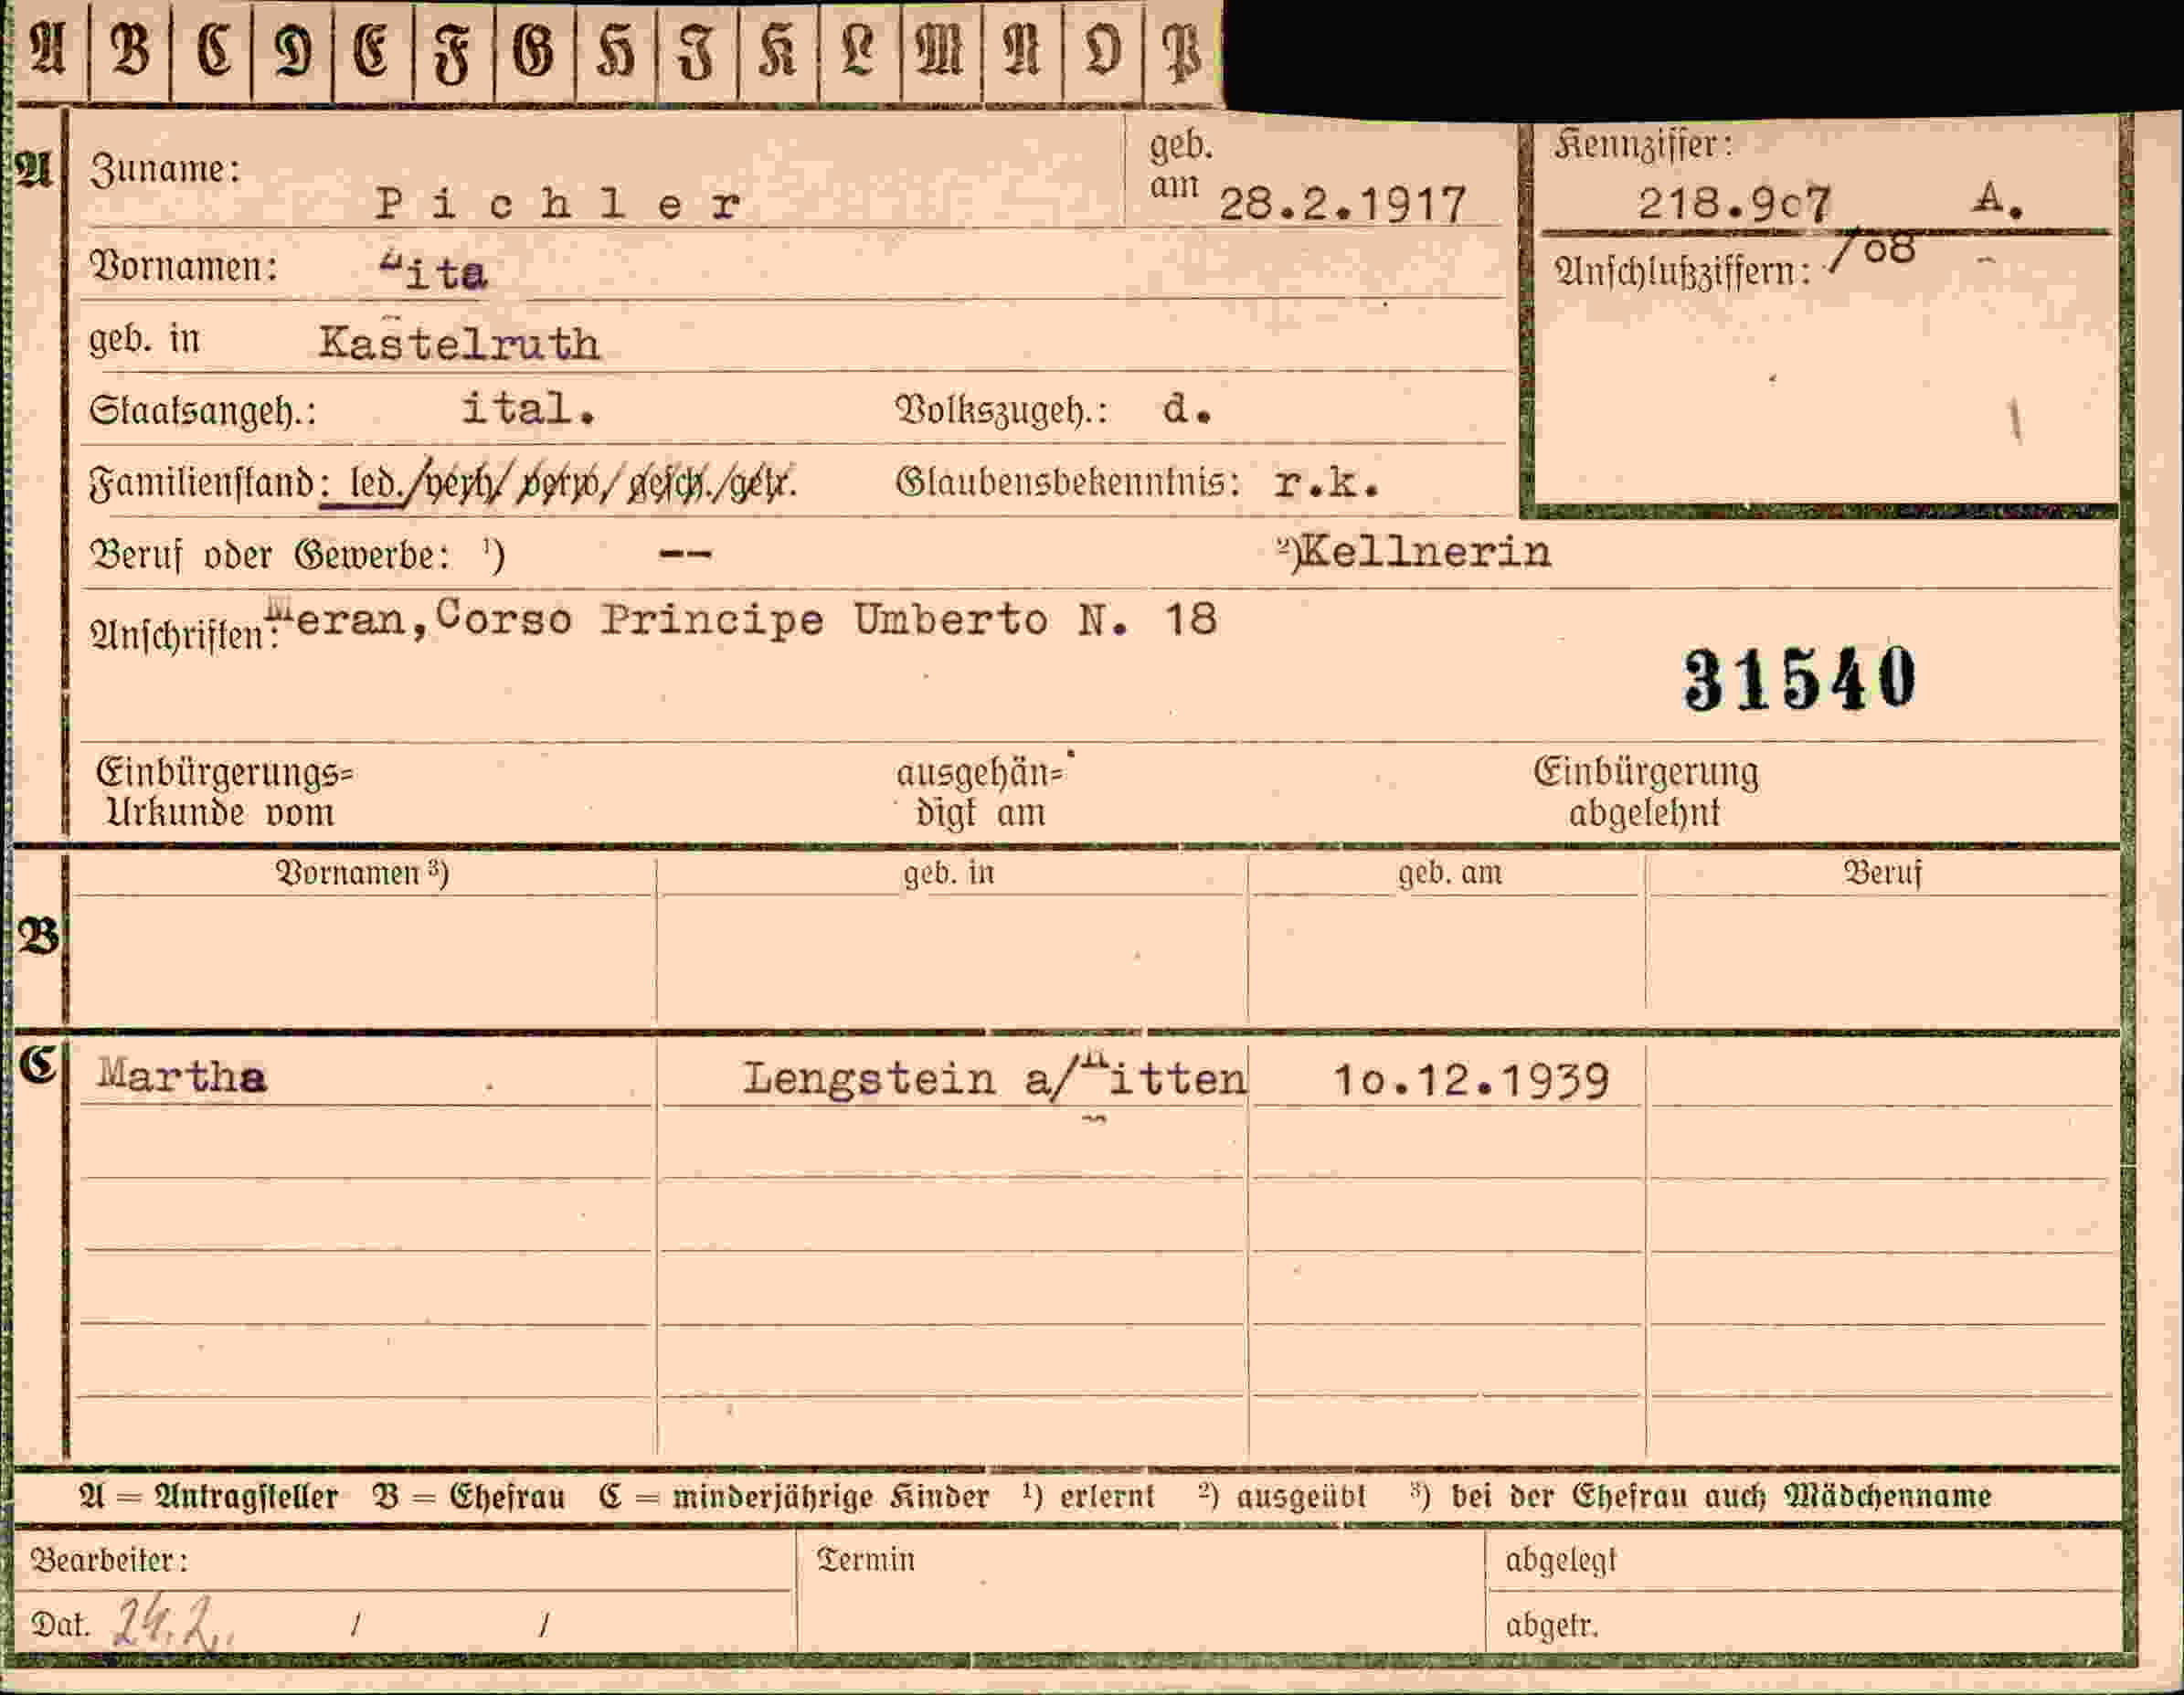Click the "Staatsangeh.:" label
2184x1695 pixels.
(203, 411)
